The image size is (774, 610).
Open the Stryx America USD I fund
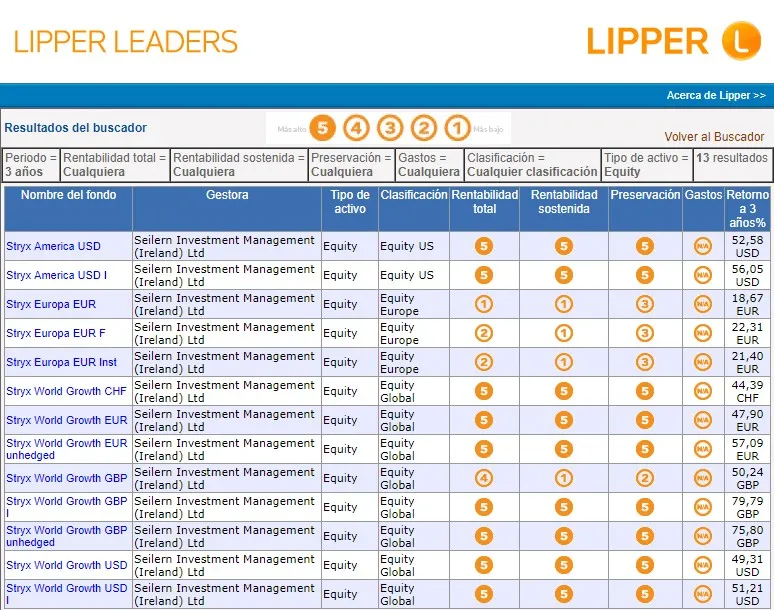click(56, 275)
